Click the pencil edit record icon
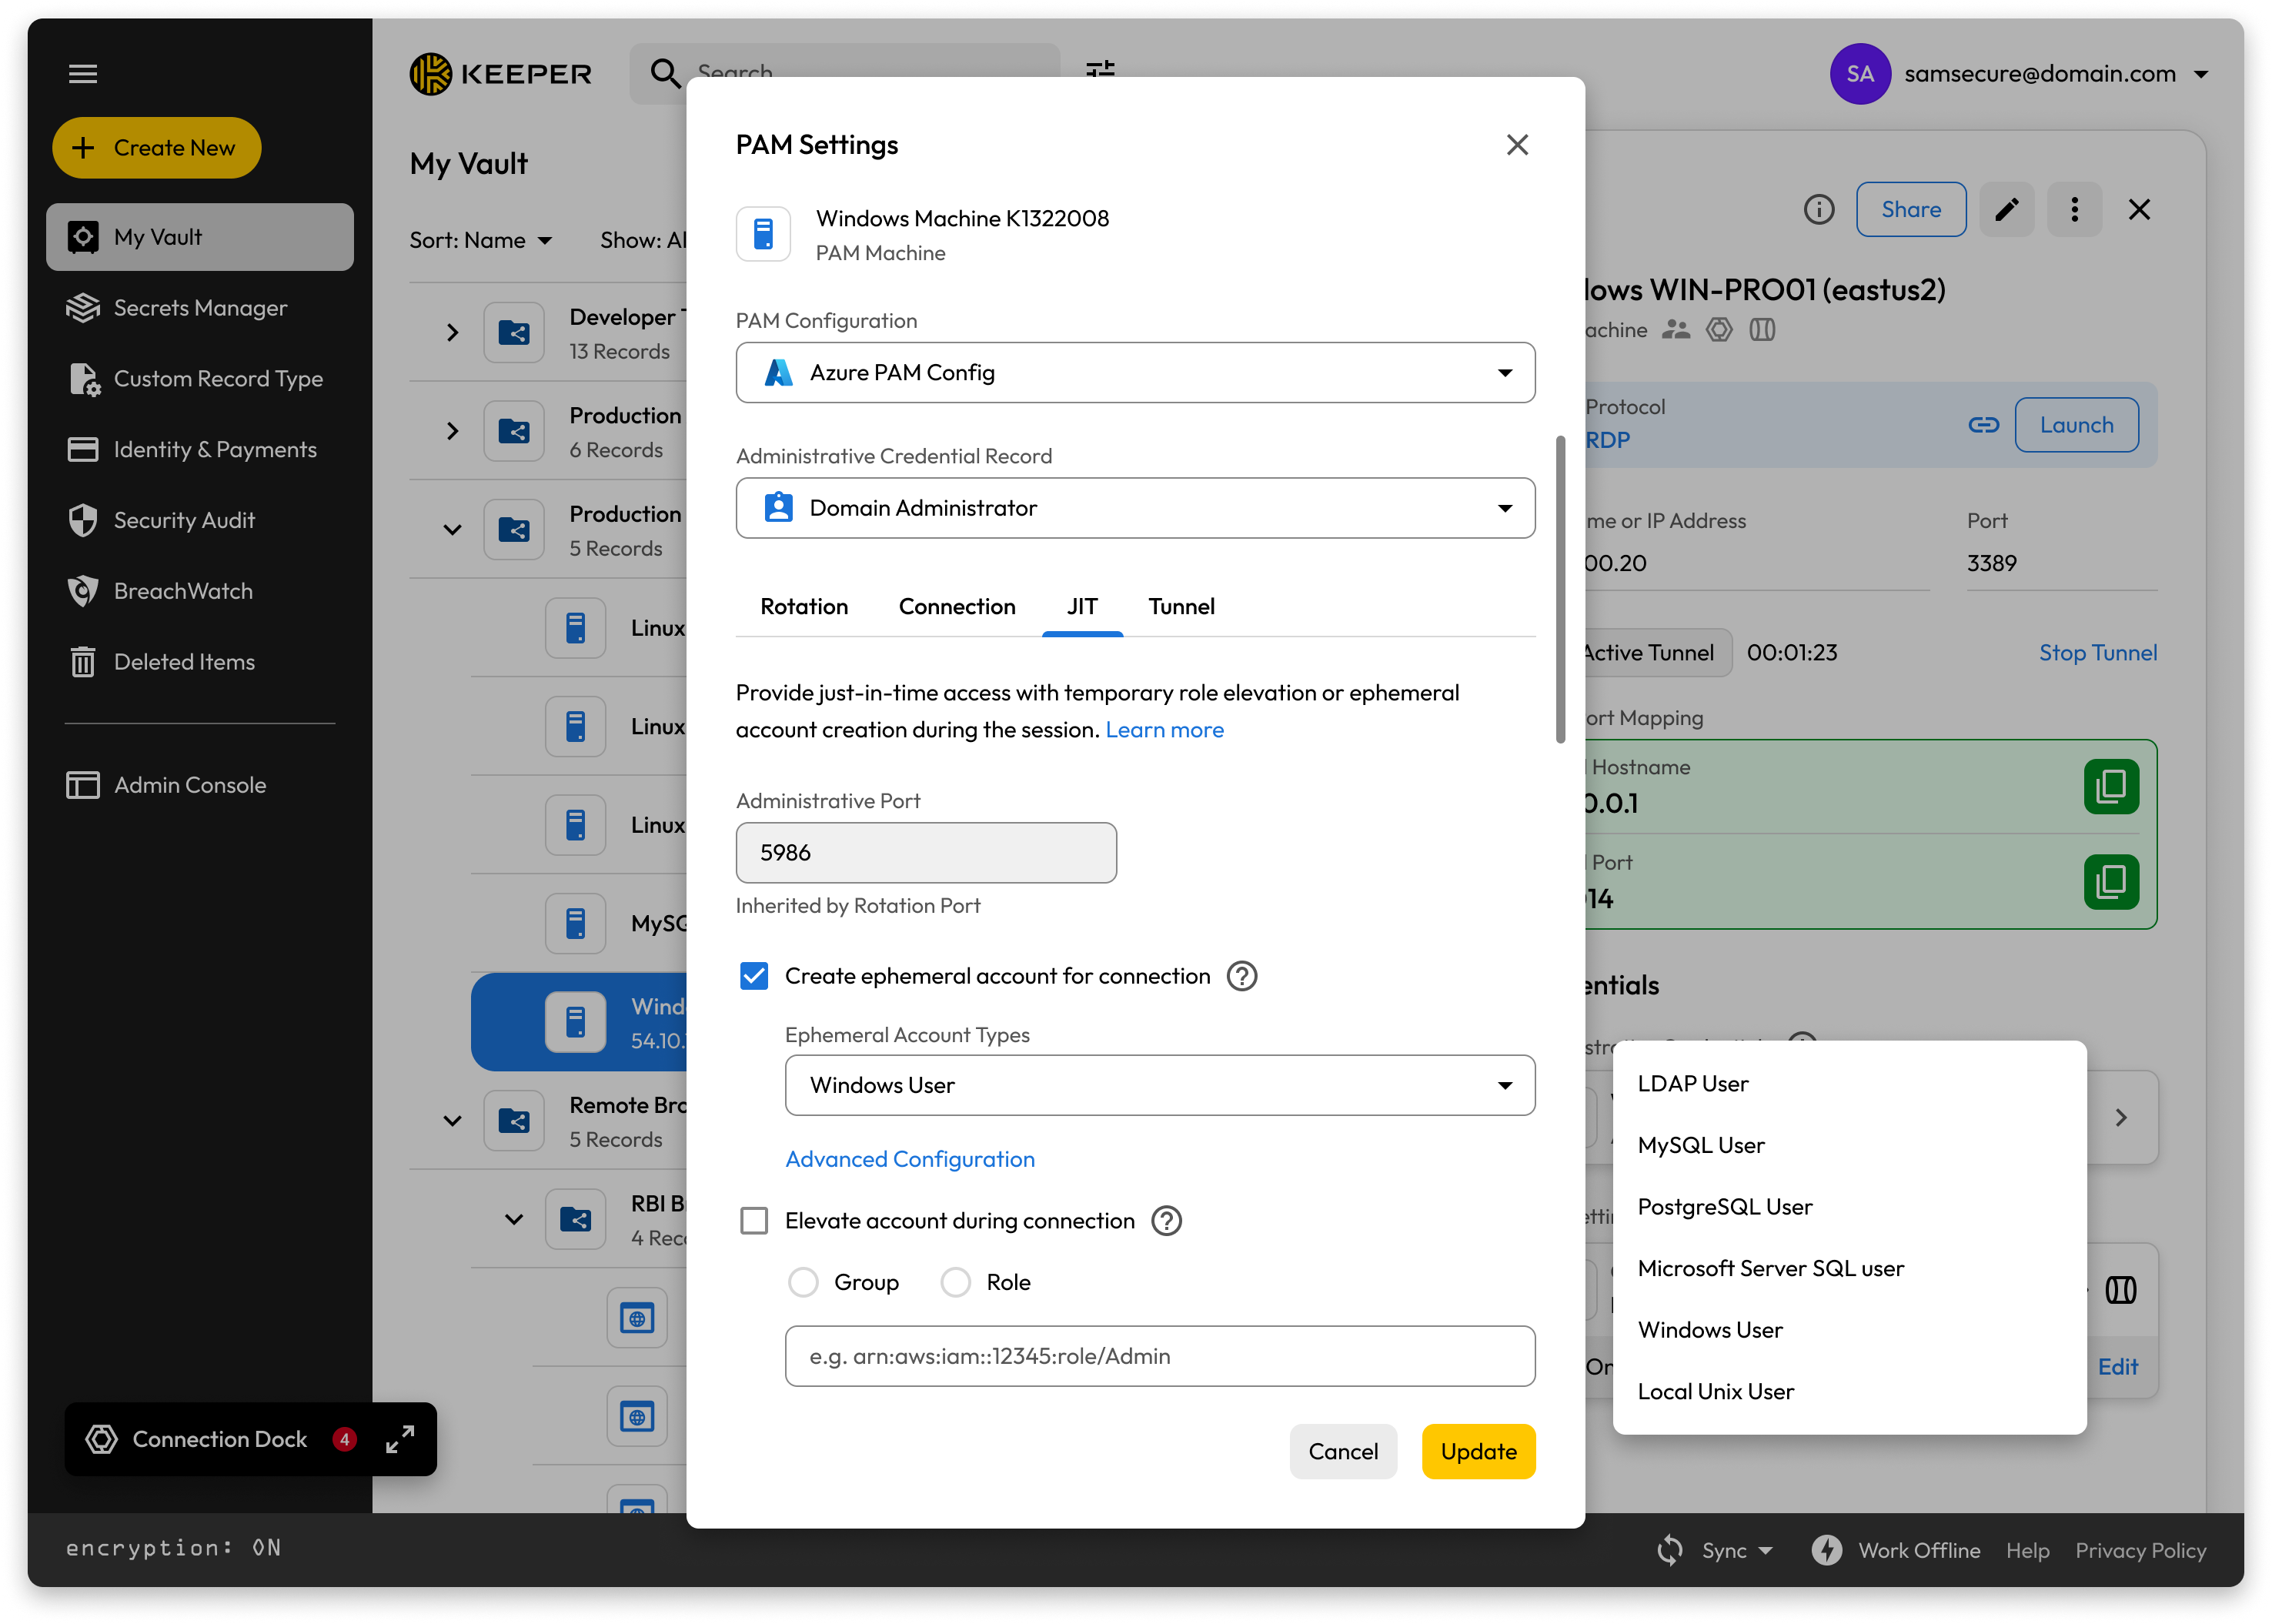 (2006, 209)
